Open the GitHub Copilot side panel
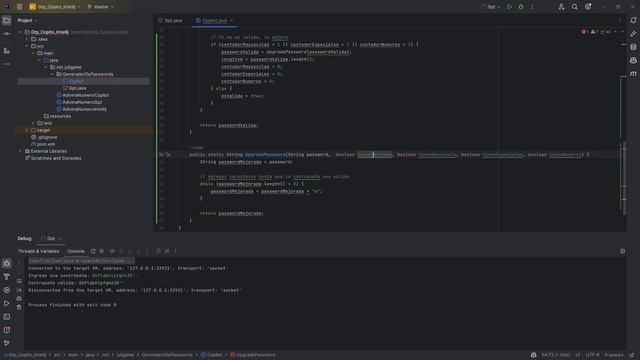The height and width of the screenshot is (360, 640). tap(633, 60)
